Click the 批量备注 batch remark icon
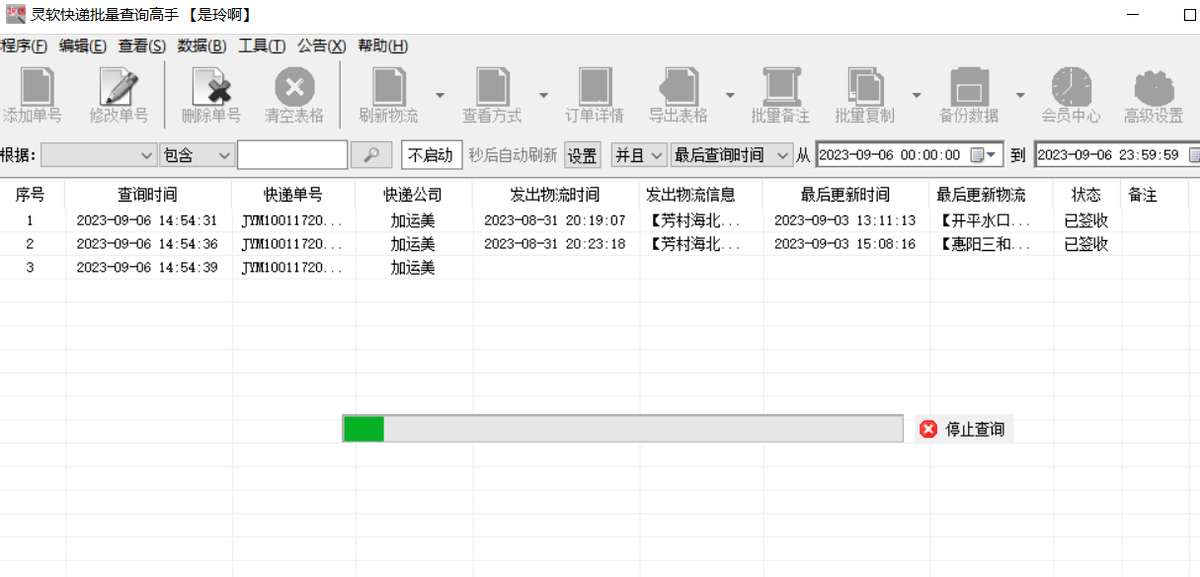Viewport: 1200px width, 577px height. (781, 86)
